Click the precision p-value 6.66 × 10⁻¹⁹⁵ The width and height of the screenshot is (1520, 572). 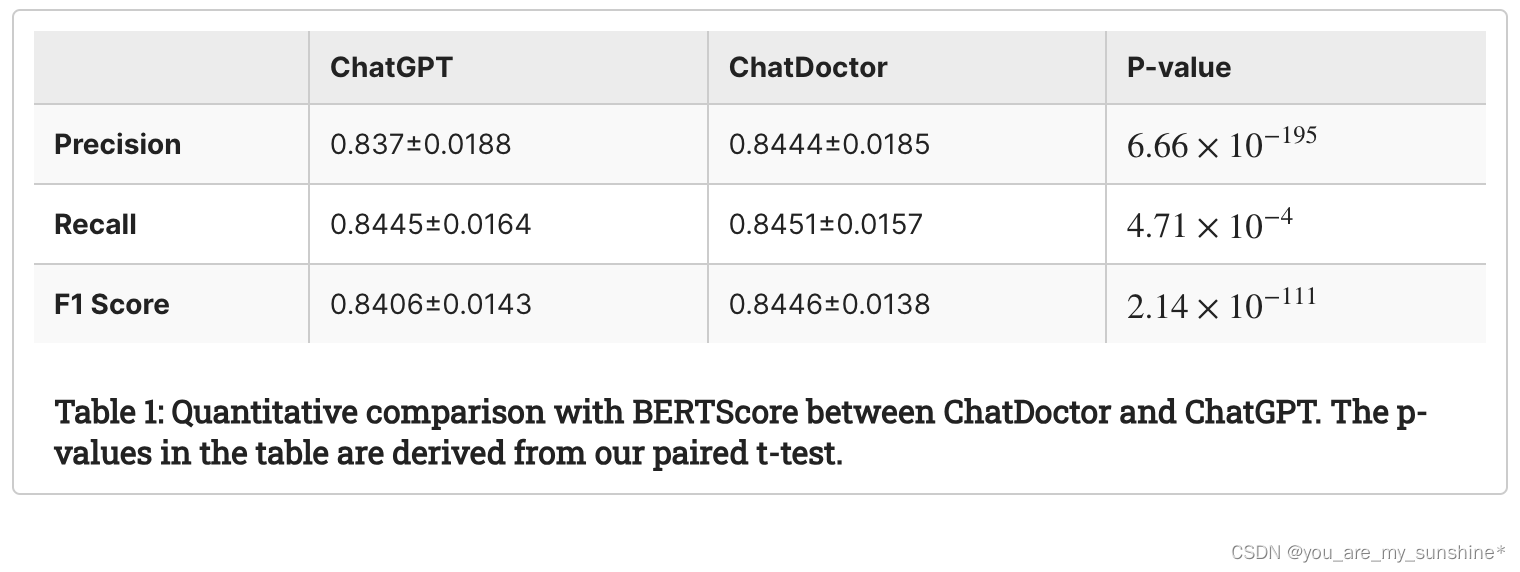[1221, 143]
